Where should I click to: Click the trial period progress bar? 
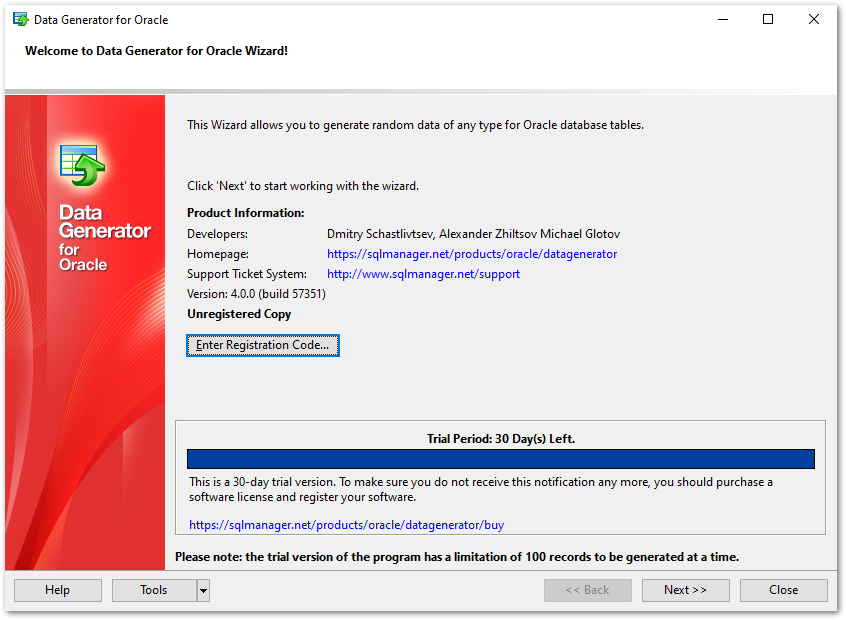click(x=501, y=459)
